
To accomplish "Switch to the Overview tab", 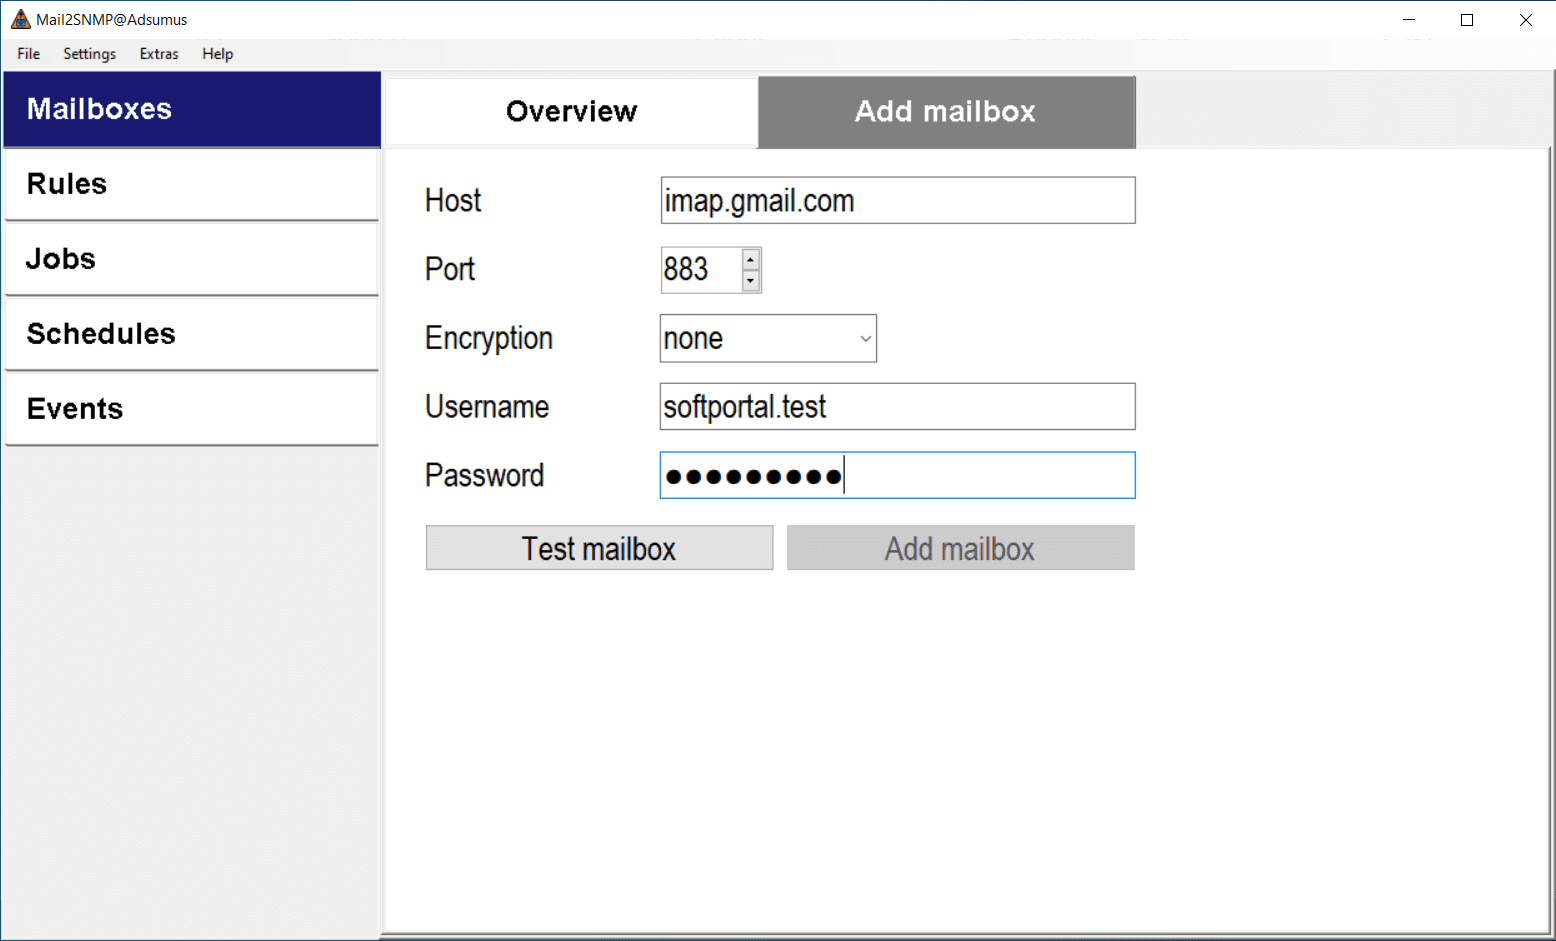I will pyautogui.click(x=571, y=111).
